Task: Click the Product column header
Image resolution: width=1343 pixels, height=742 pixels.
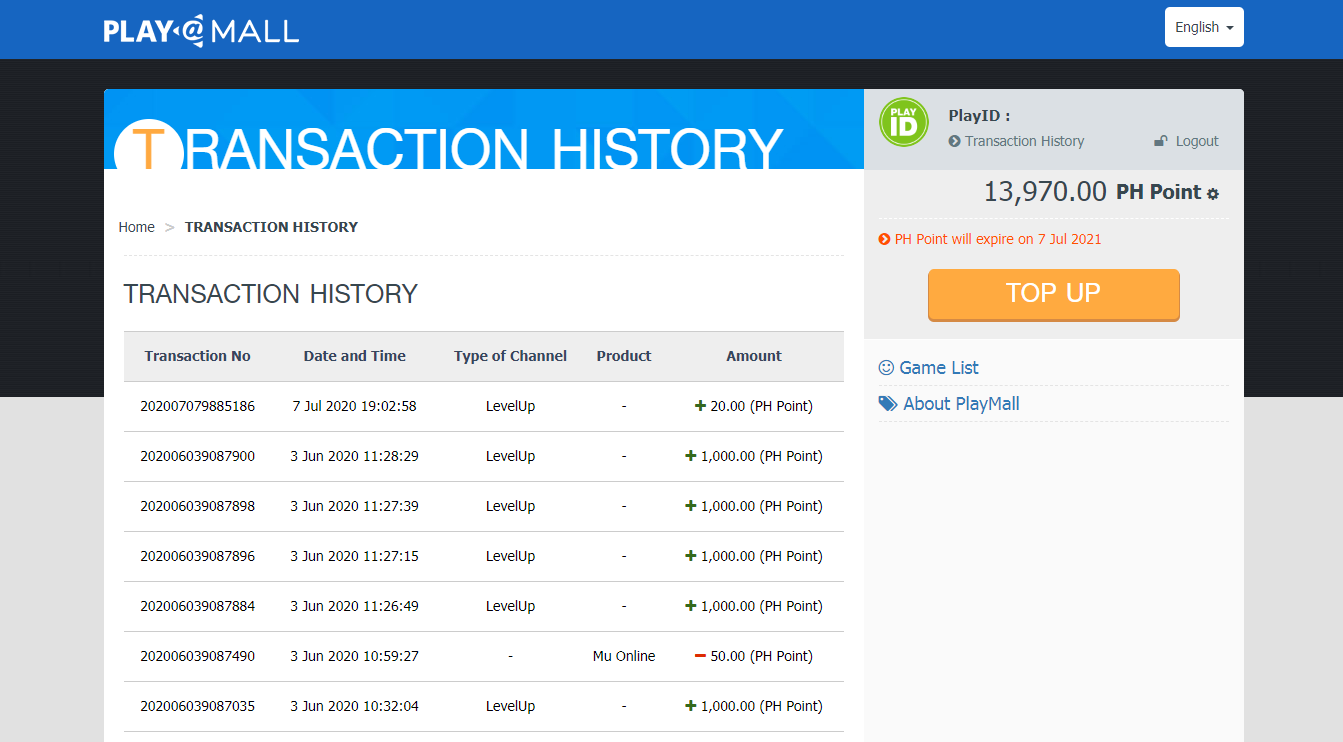Action: (x=624, y=356)
